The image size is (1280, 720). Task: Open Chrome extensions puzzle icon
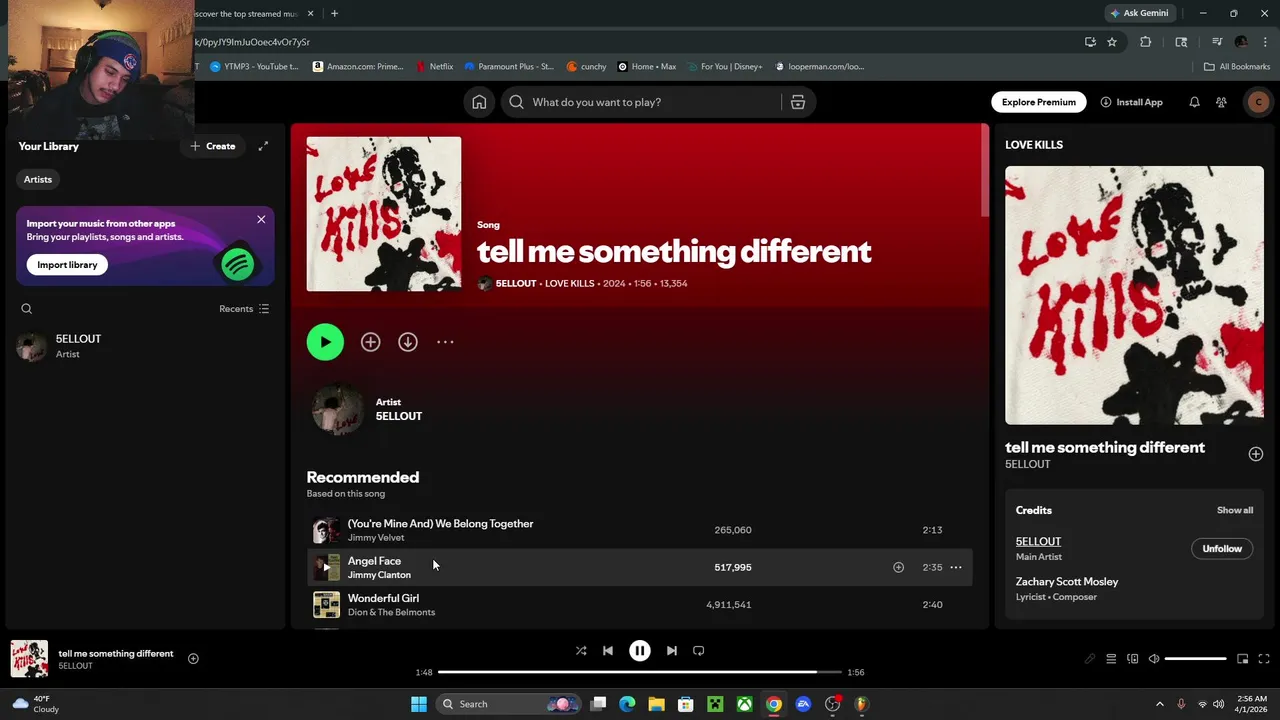click(1146, 42)
